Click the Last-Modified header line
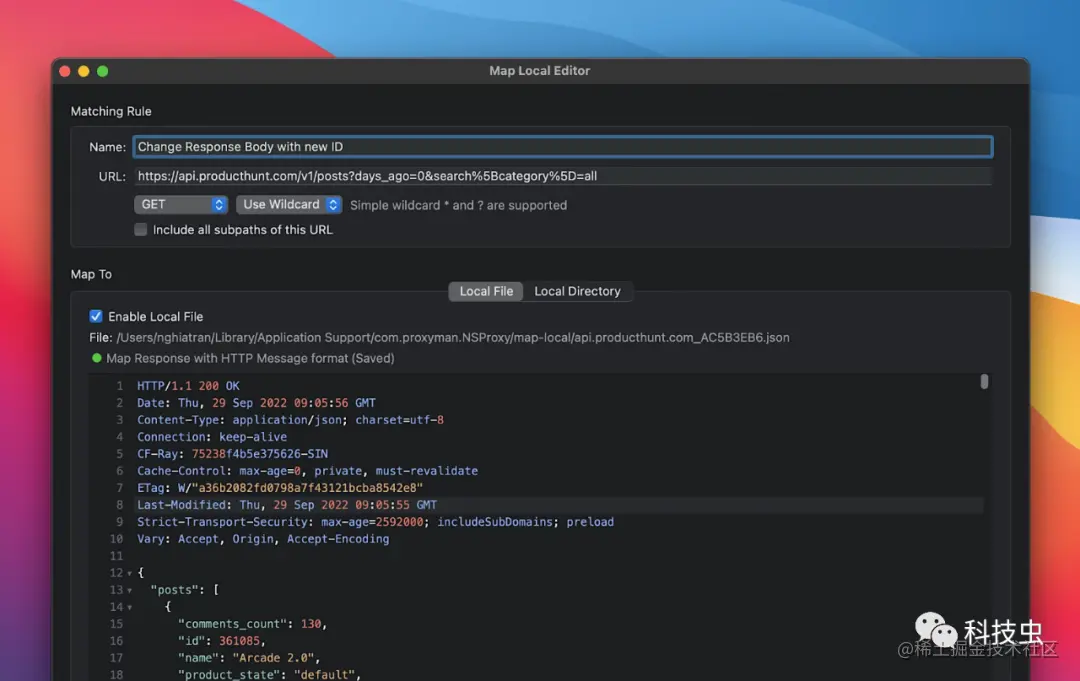1080x681 pixels. coord(287,505)
